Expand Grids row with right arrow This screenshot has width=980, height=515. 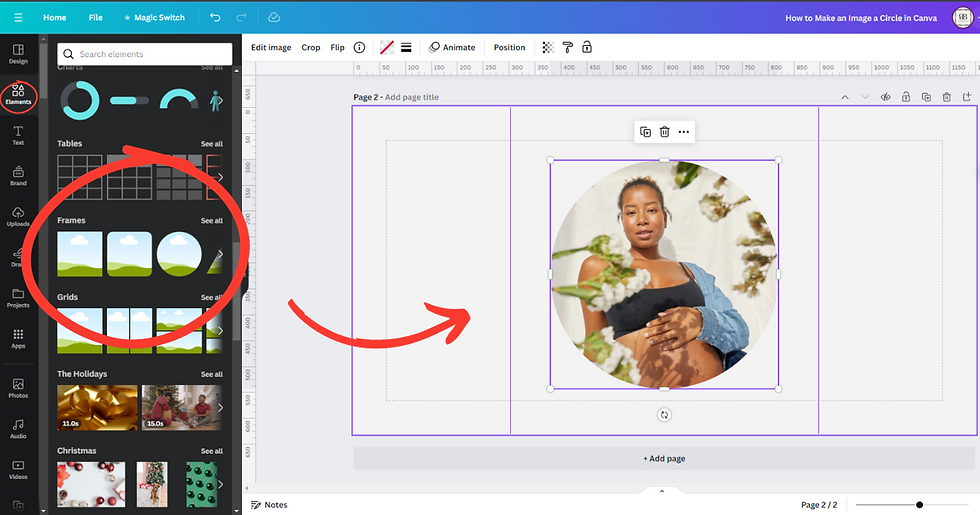(220, 331)
